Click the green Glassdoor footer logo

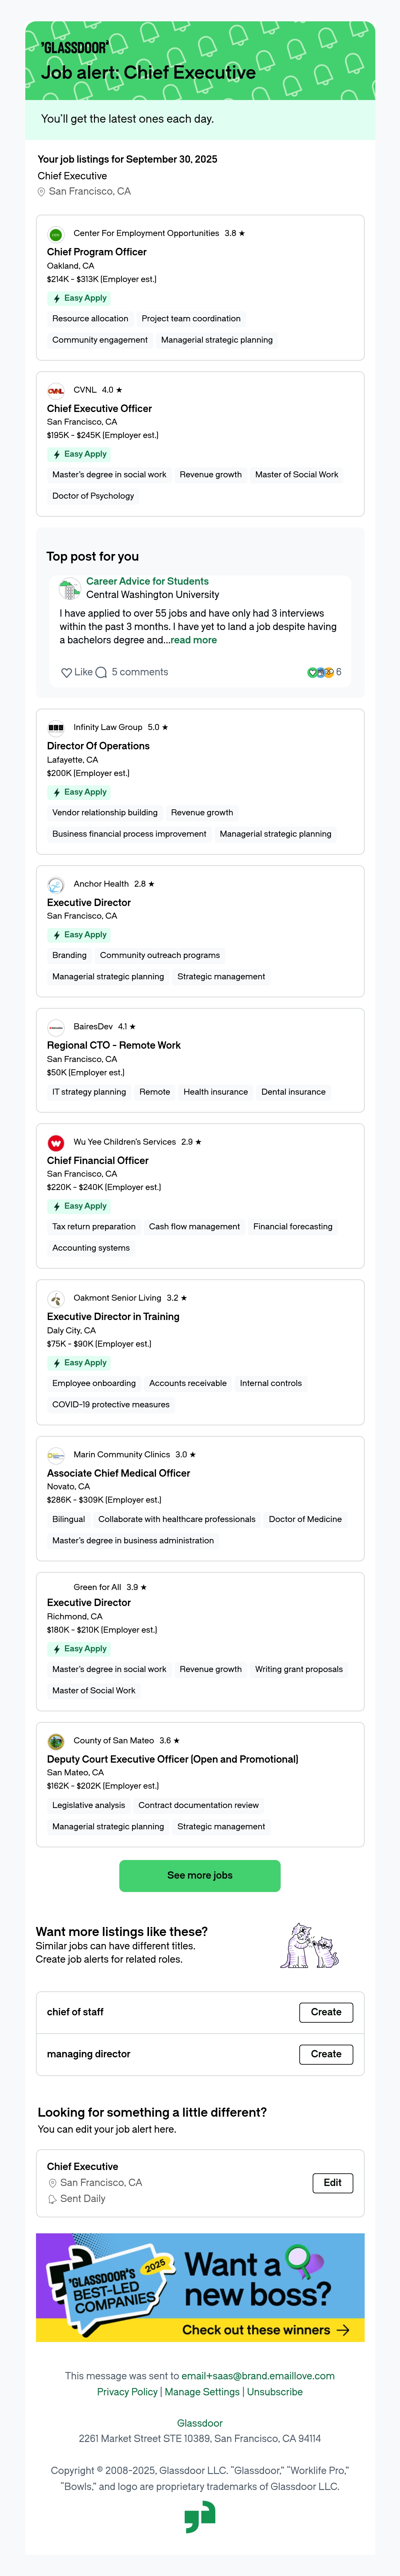(200, 2517)
